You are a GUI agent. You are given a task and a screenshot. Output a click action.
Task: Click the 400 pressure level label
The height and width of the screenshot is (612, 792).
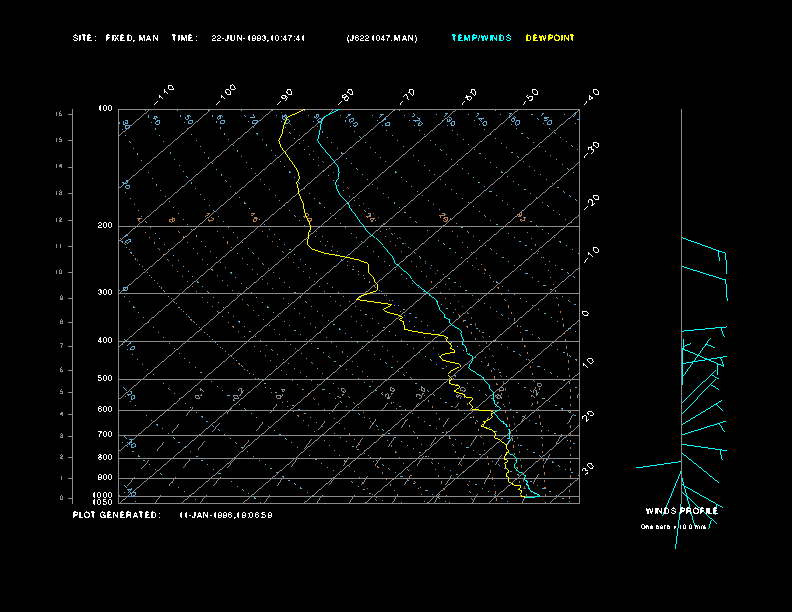(105, 341)
